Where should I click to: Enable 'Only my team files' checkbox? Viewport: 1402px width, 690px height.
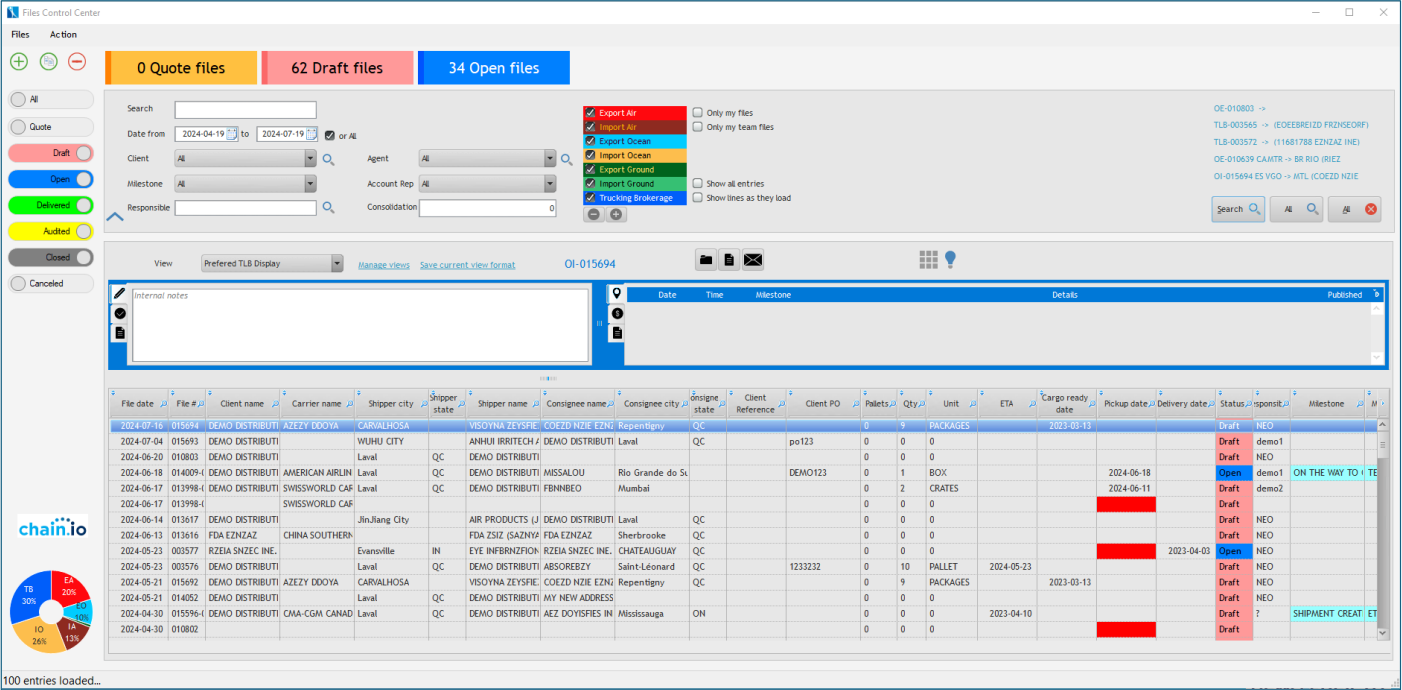point(698,127)
